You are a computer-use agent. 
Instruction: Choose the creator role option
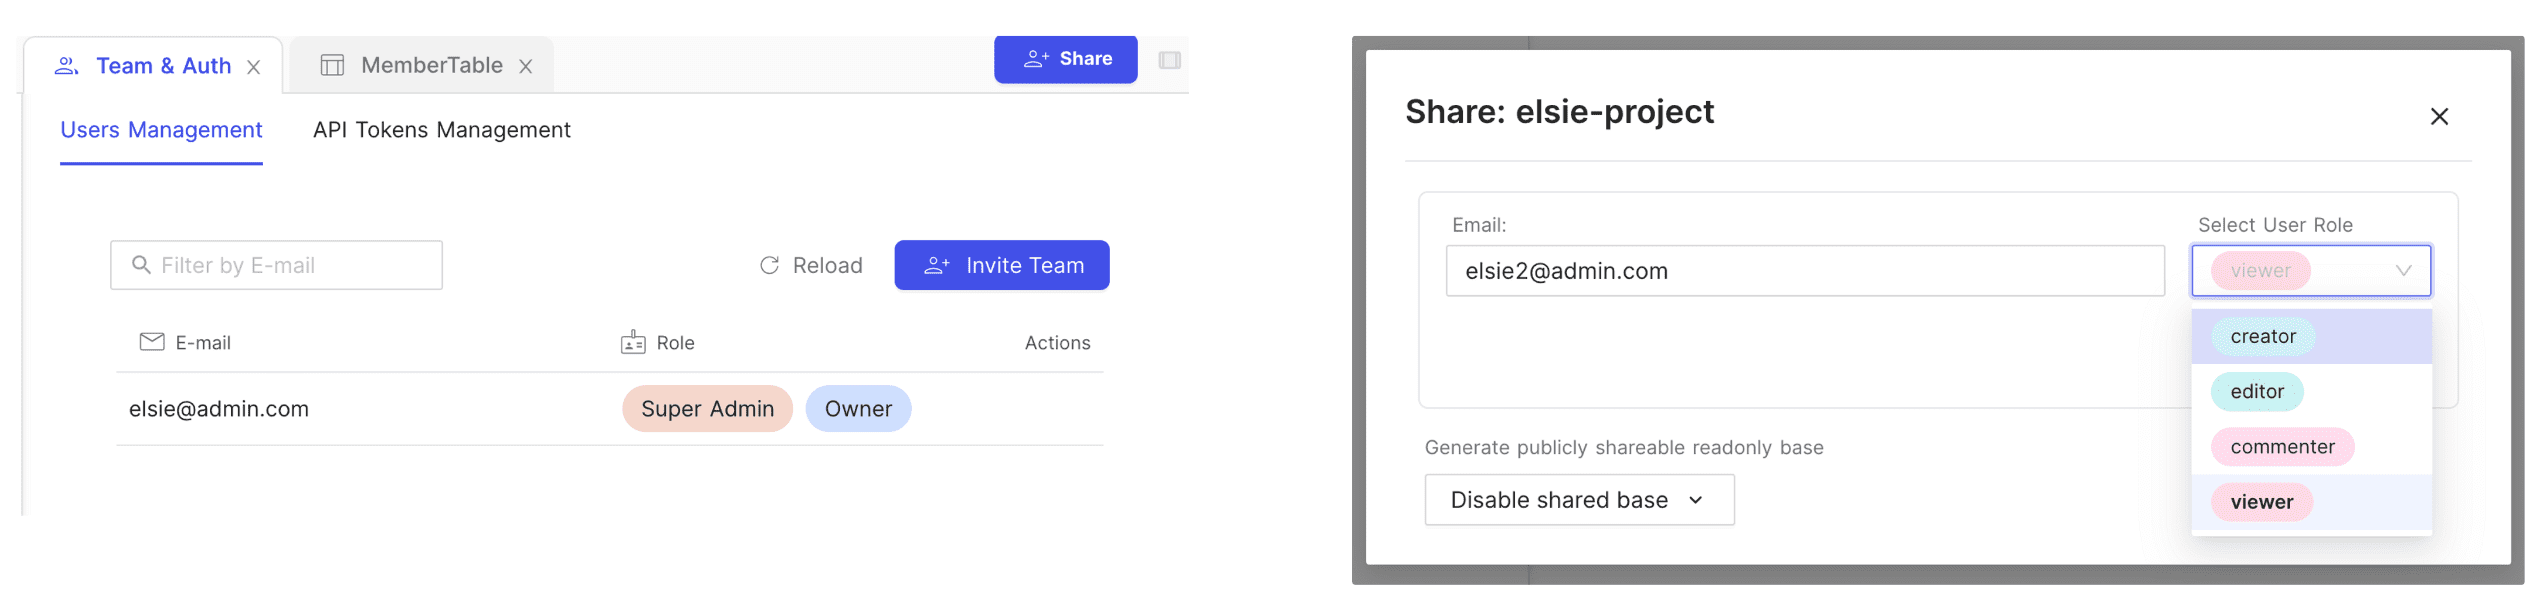pyautogui.click(x=2262, y=337)
